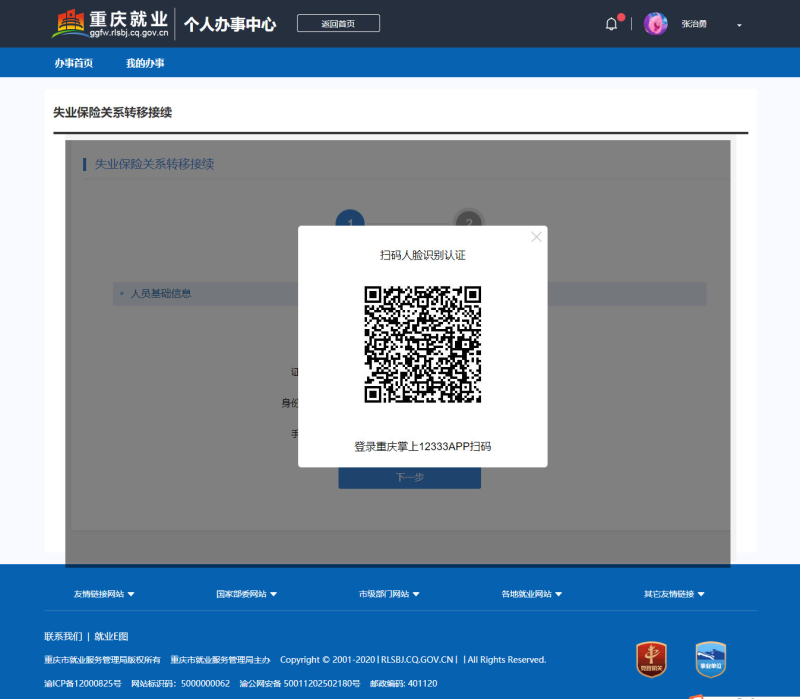Expand the 友情链接网站 dropdown
Screen dimensions: 800x699
(104, 594)
